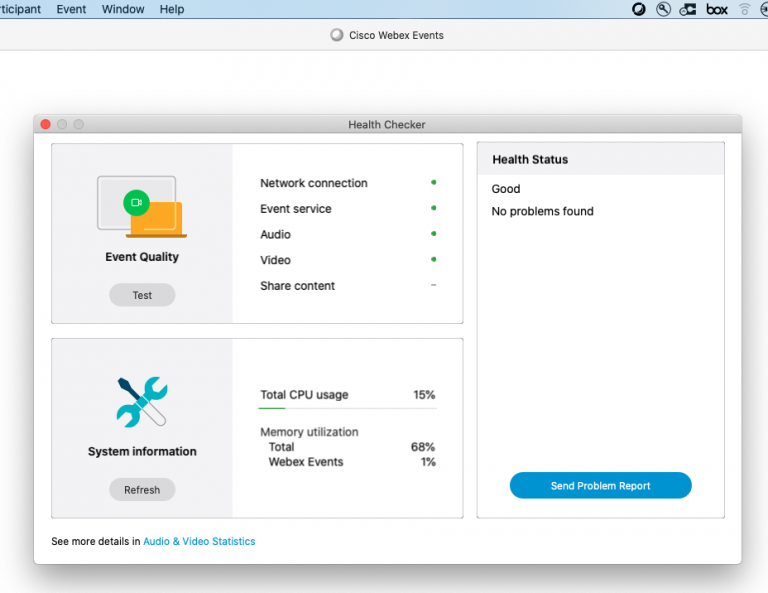Click the Box icon in menu bar
Viewport: 768px width, 593px height.
[x=717, y=9]
